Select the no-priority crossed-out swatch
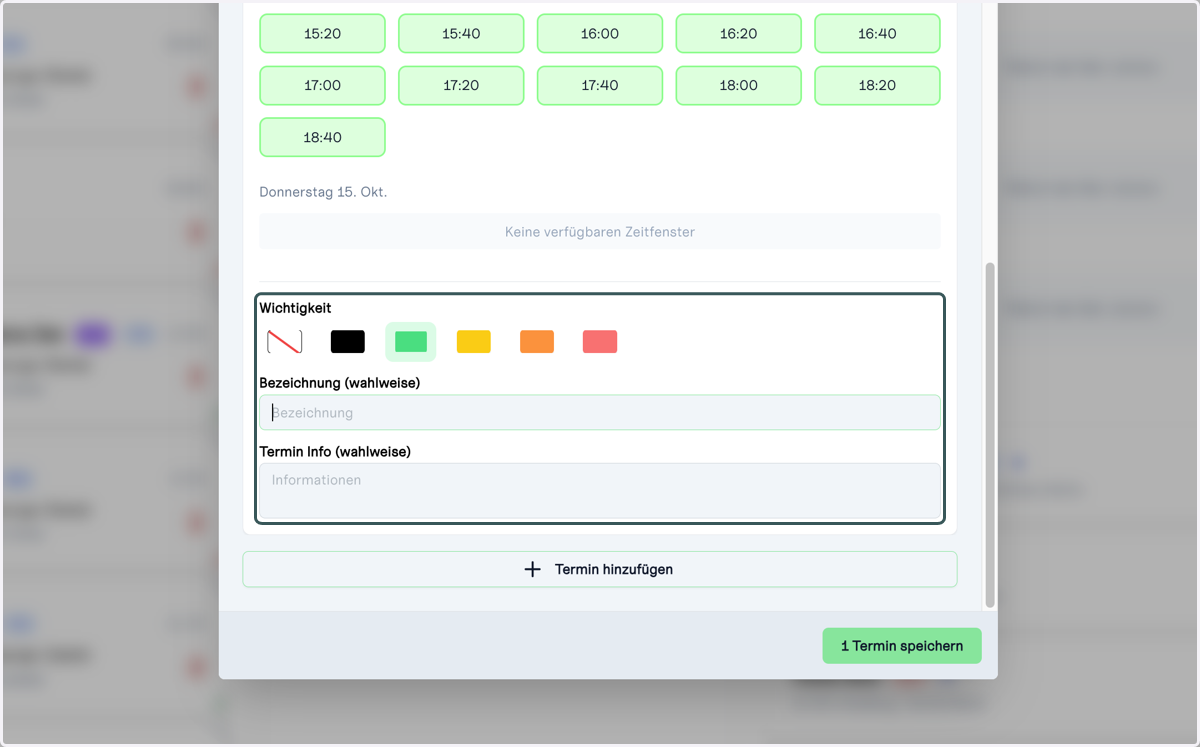The height and width of the screenshot is (747, 1200). tap(285, 342)
